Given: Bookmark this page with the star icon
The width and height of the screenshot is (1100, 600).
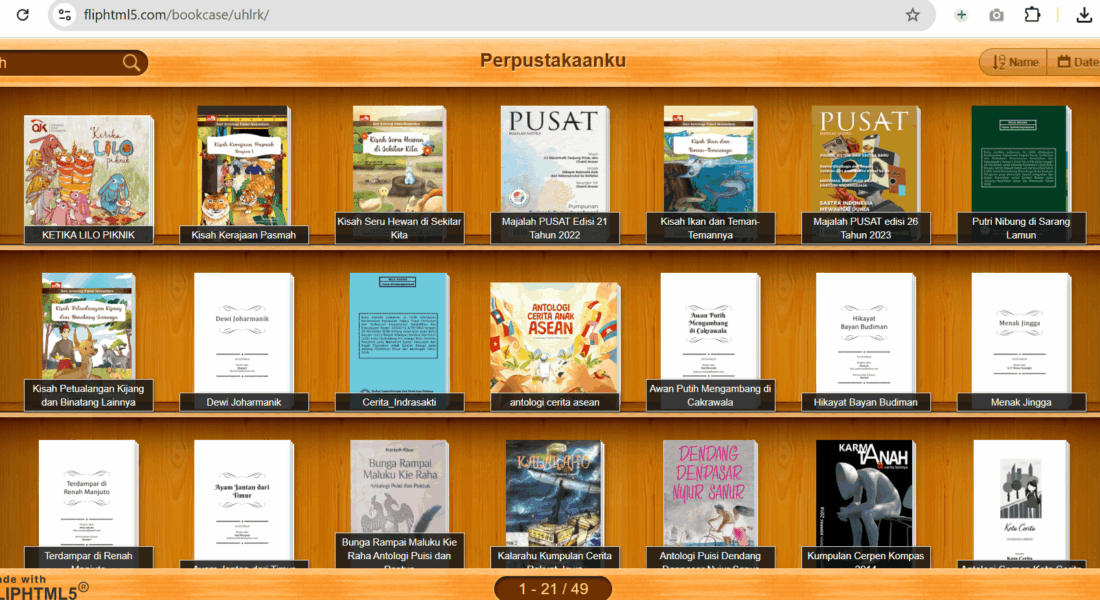Looking at the screenshot, I should tap(912, 15).
